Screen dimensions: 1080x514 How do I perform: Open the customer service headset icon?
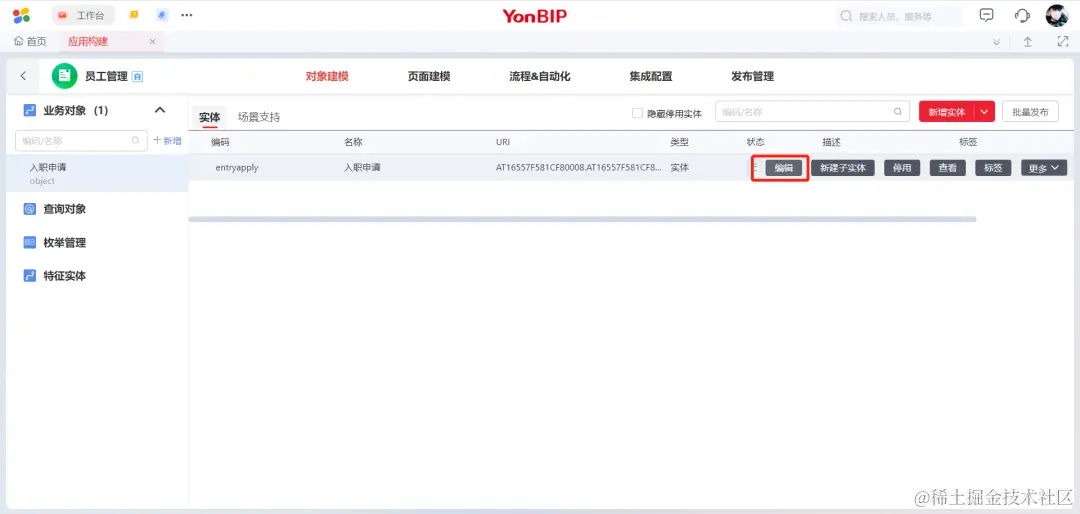point(1022,15)
